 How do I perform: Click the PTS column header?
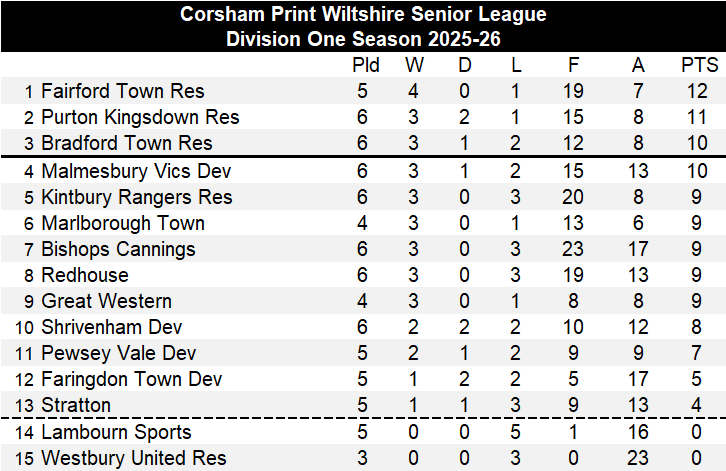point(699,66)
